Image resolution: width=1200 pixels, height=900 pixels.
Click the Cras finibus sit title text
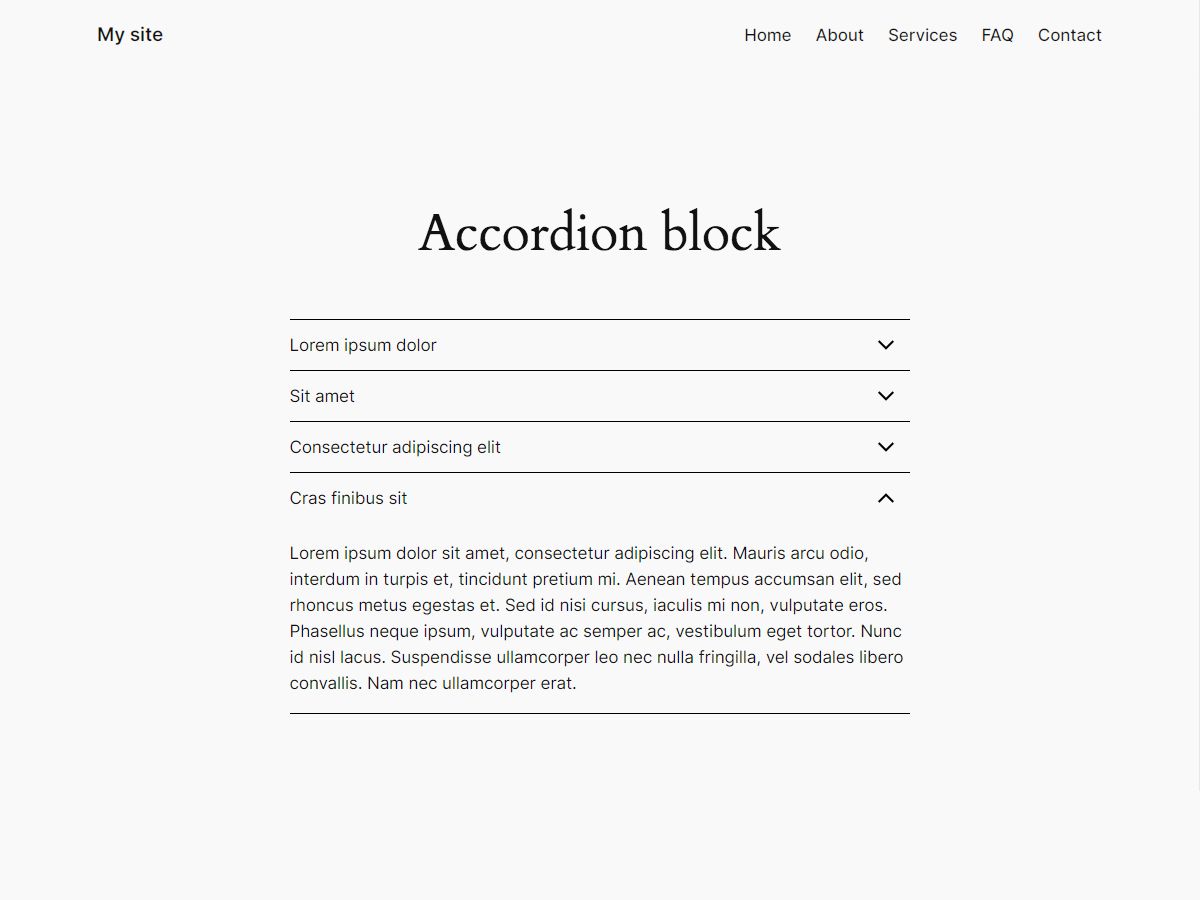pos(348,498)
